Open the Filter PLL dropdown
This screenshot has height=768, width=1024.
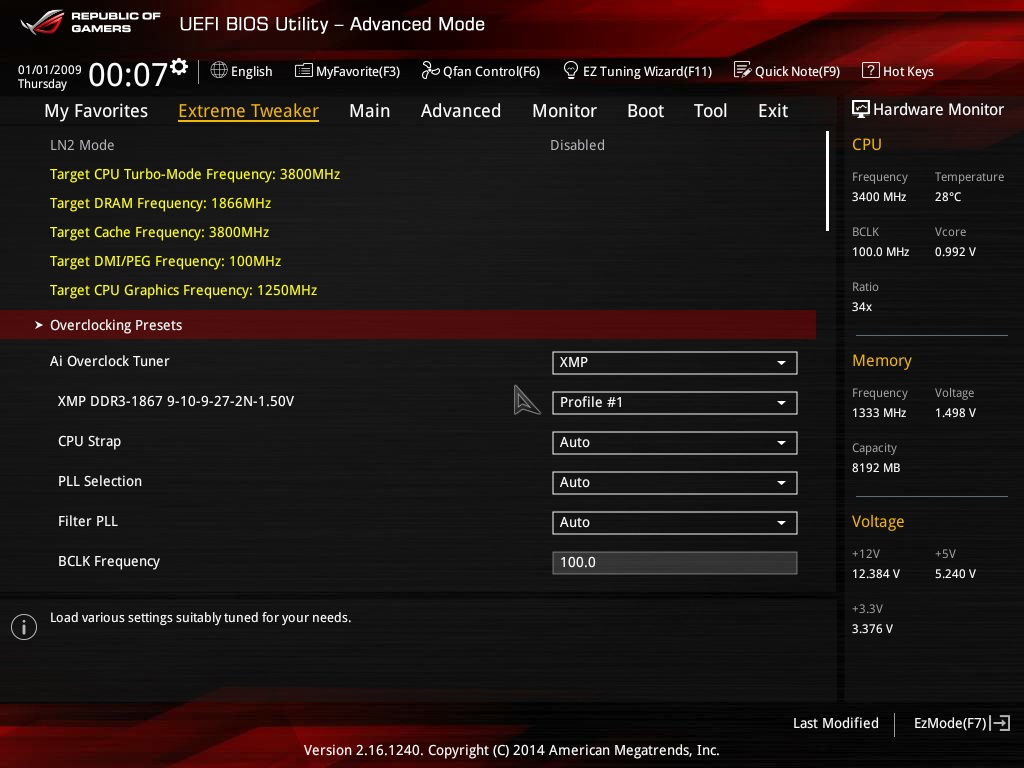coord(675,522)
